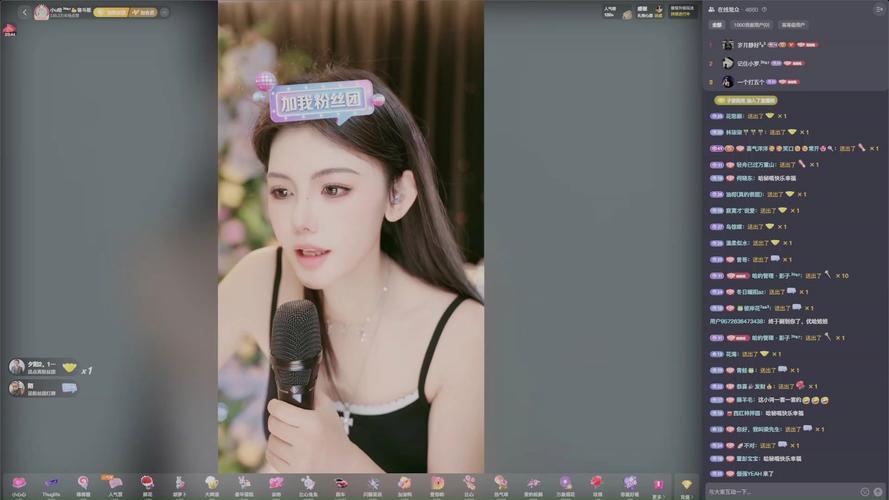Send the 人气票 ticket gift
This screenshot has width=889, height=500.
point(115,486)
